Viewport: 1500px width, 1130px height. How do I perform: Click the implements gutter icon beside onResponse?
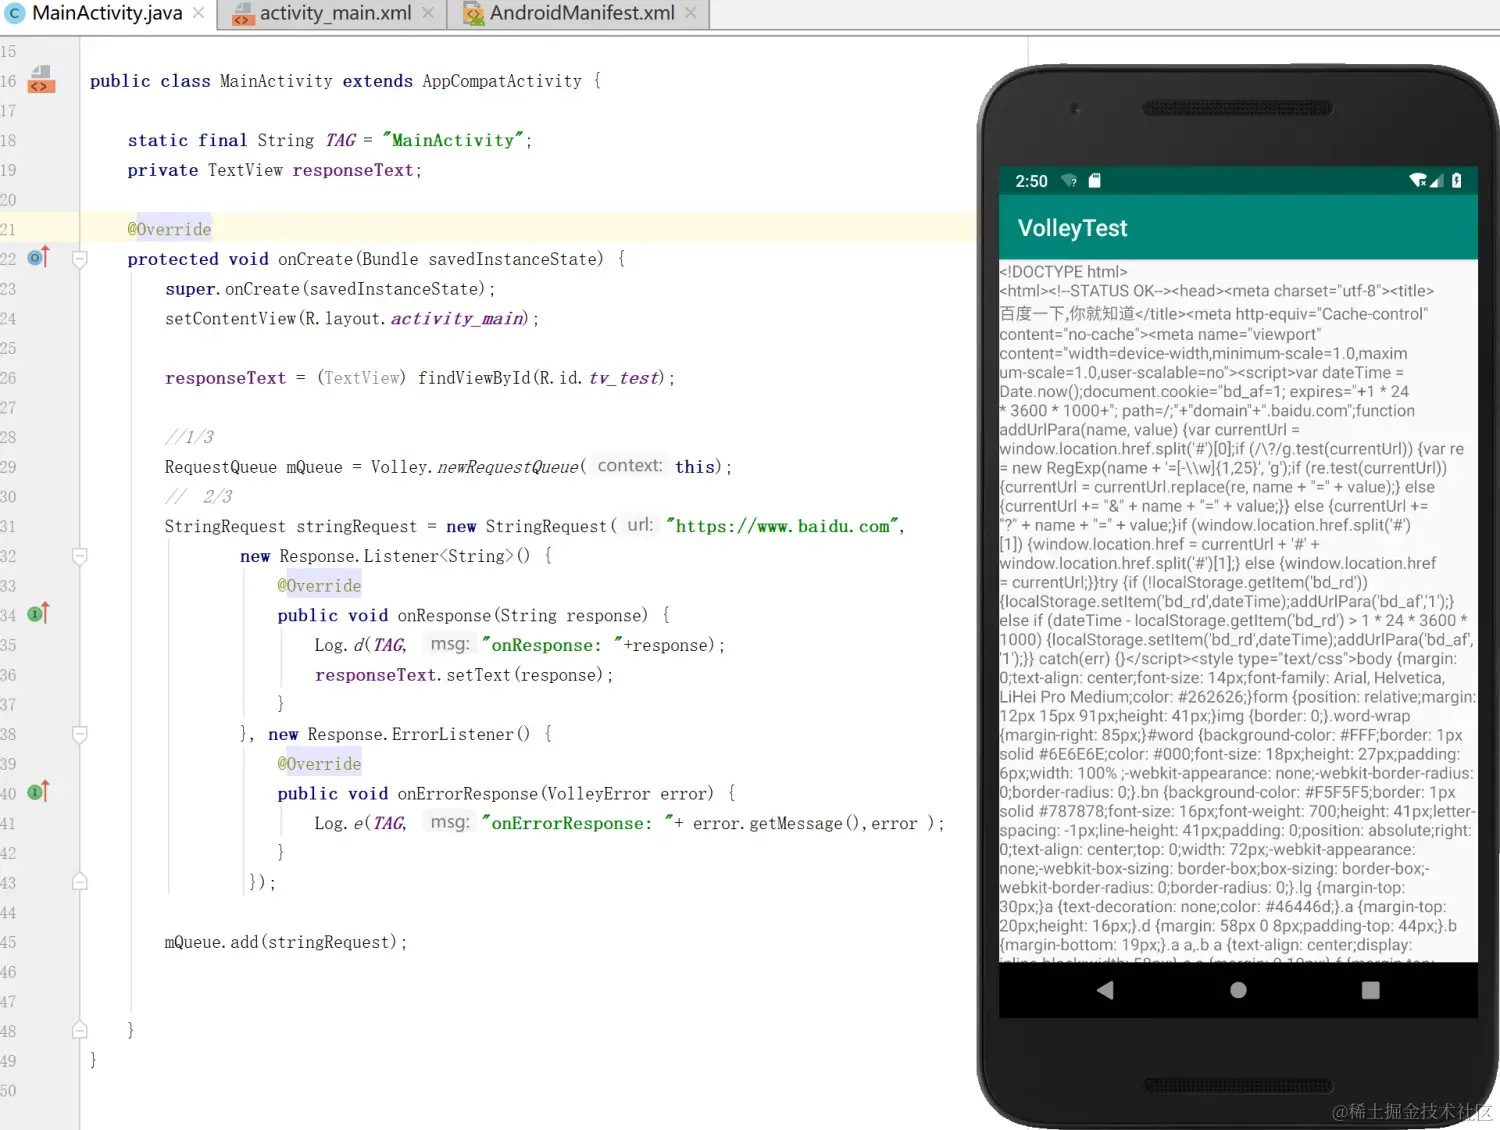[38, 614]
